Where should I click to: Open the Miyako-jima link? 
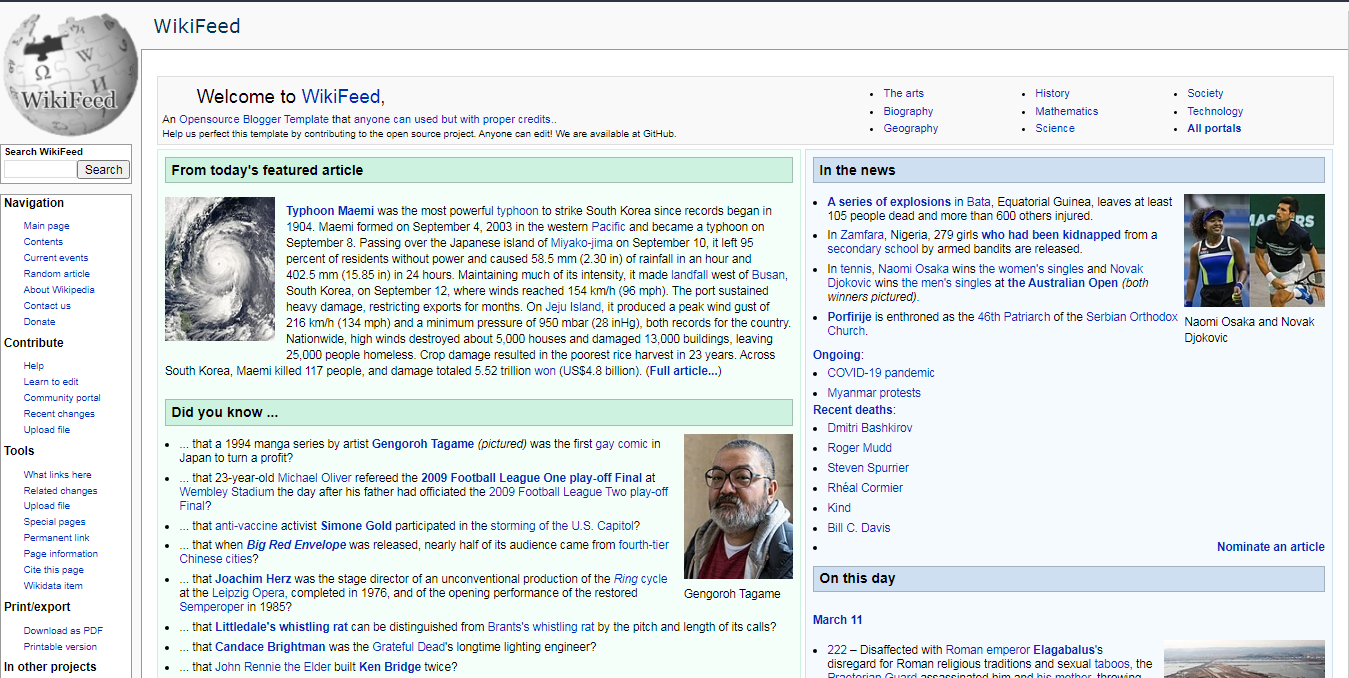click(581, 243)
